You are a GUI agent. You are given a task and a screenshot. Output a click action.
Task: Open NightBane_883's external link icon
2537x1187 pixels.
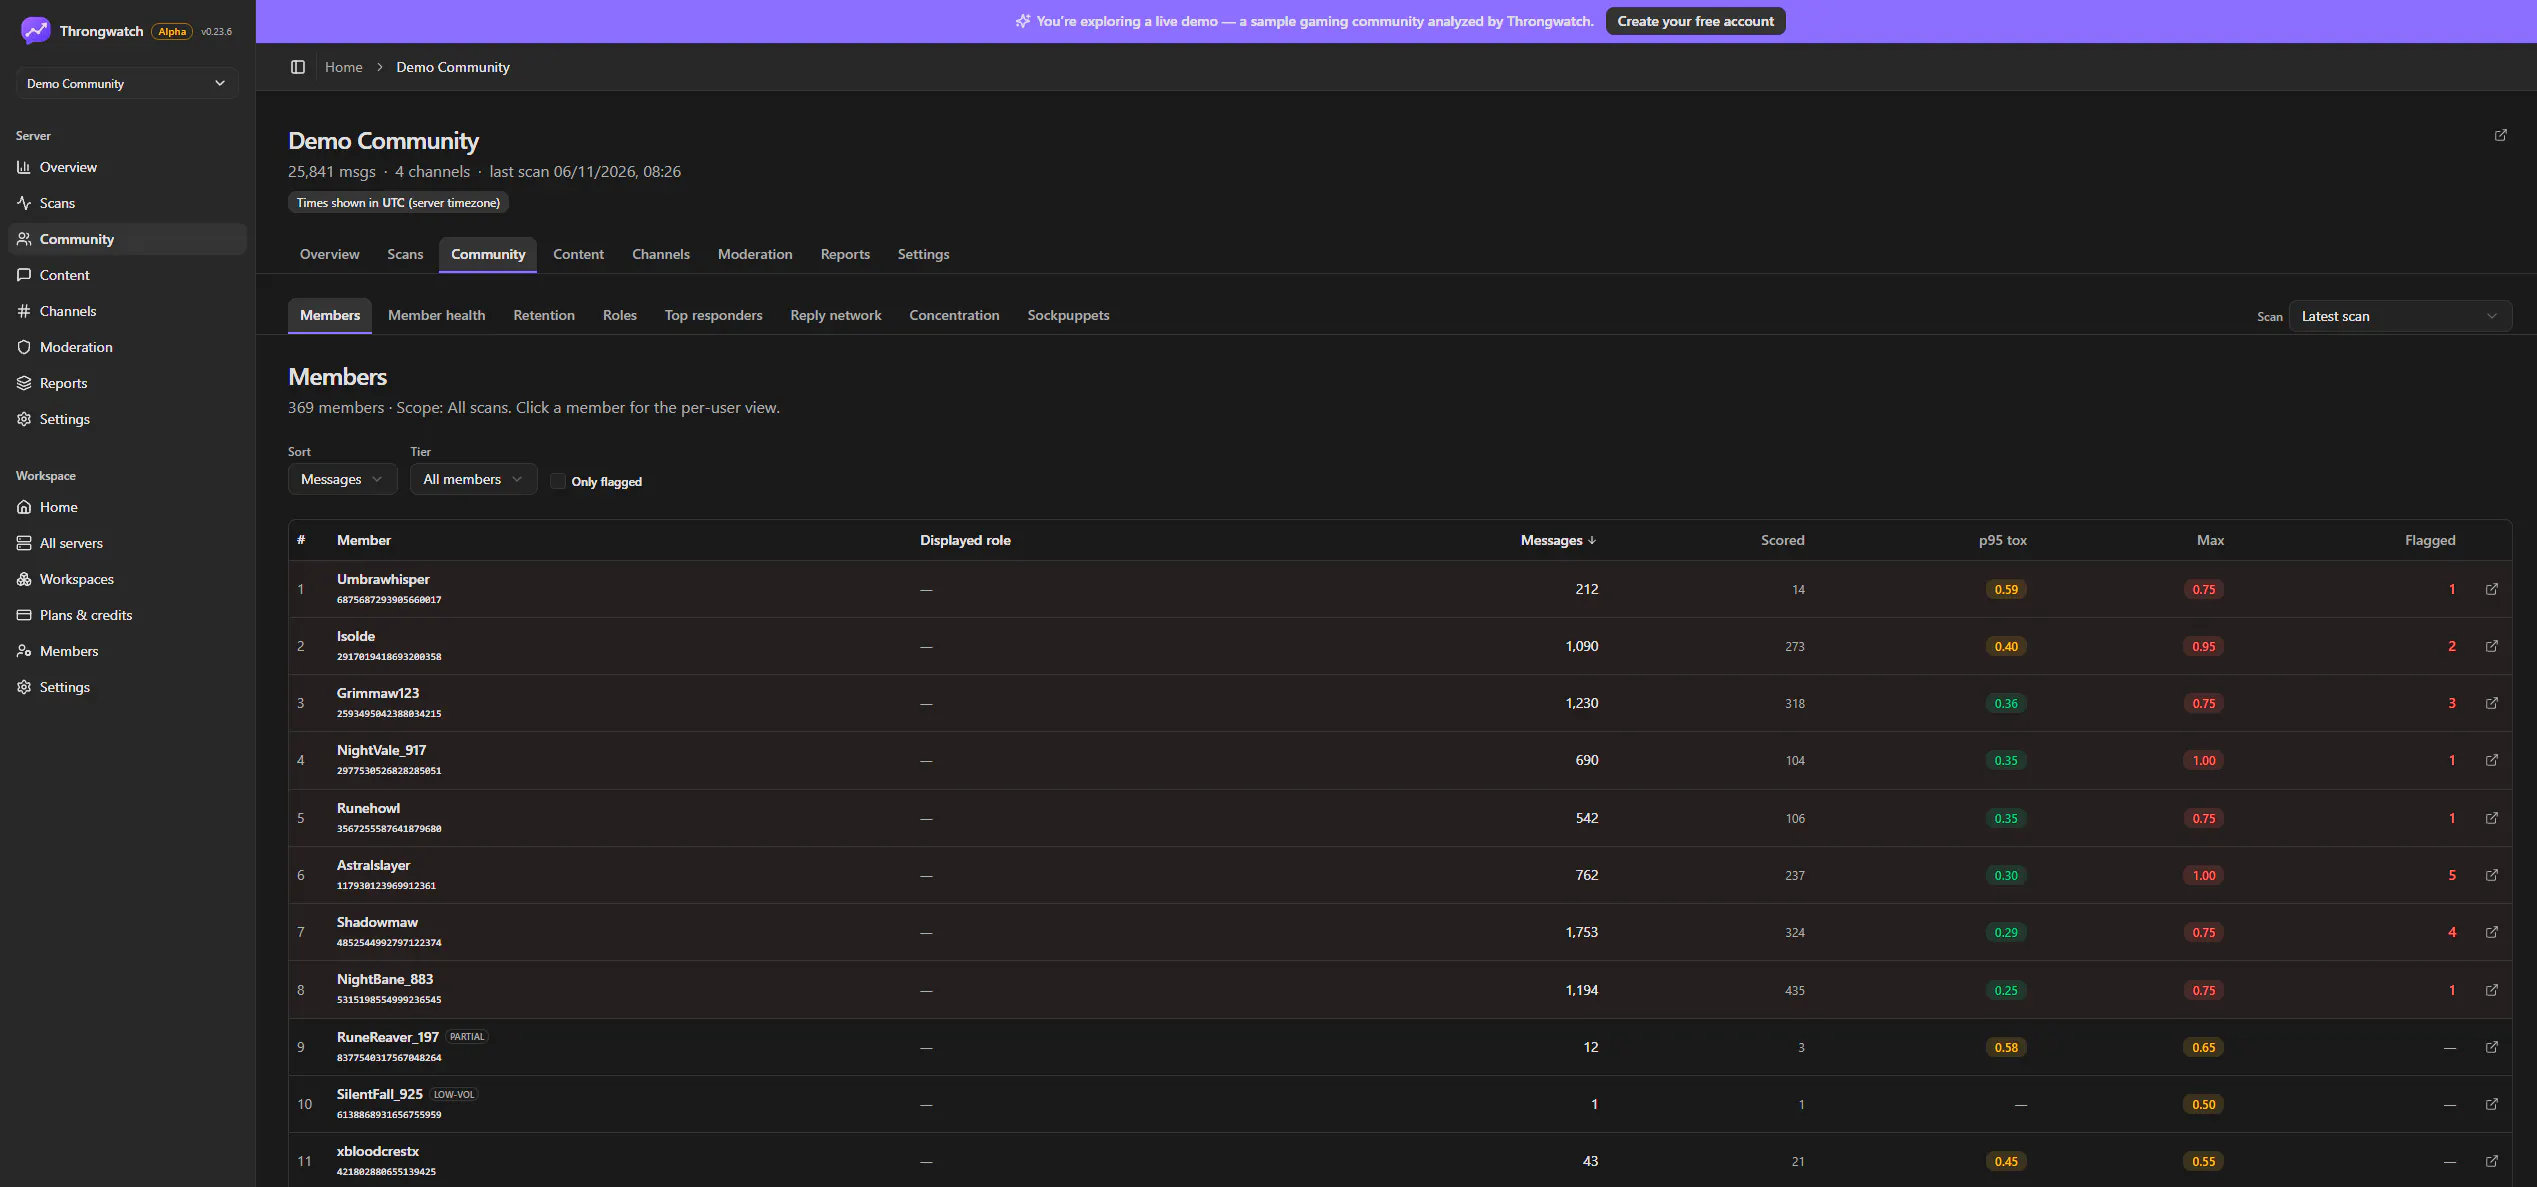2492,990
